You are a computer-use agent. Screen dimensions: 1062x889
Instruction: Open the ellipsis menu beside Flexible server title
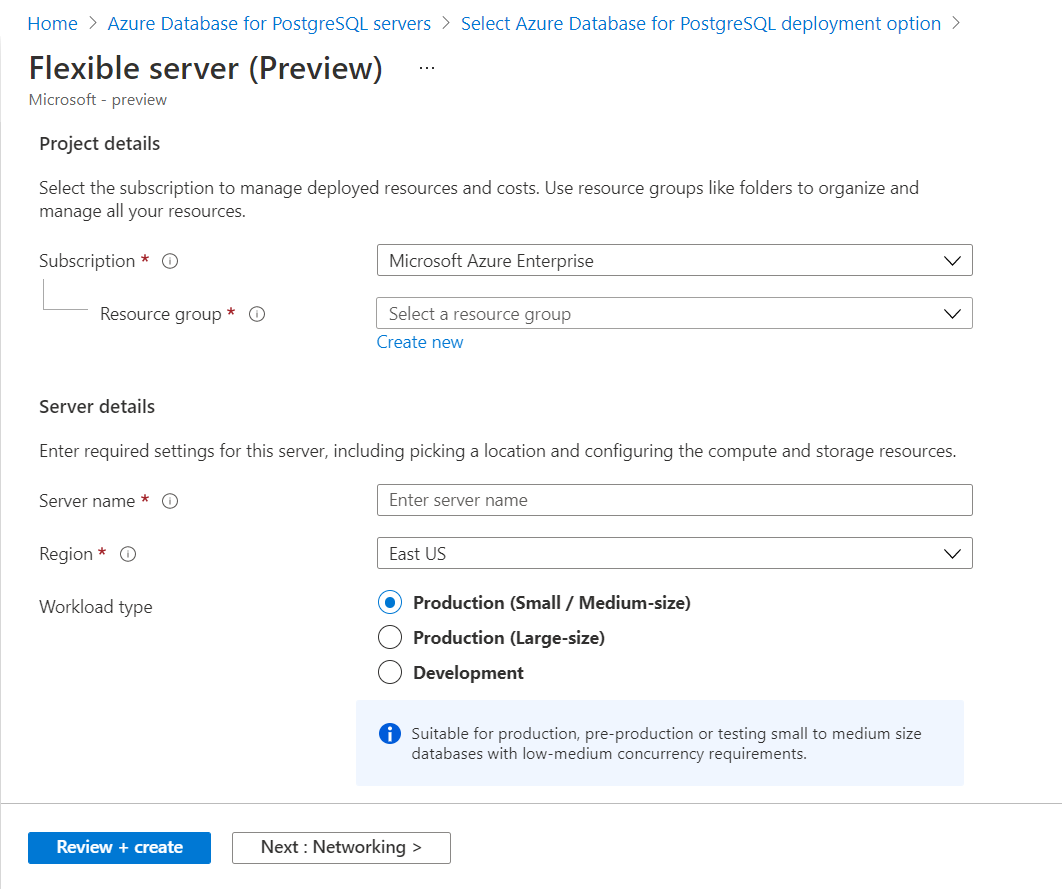[427, 68]
